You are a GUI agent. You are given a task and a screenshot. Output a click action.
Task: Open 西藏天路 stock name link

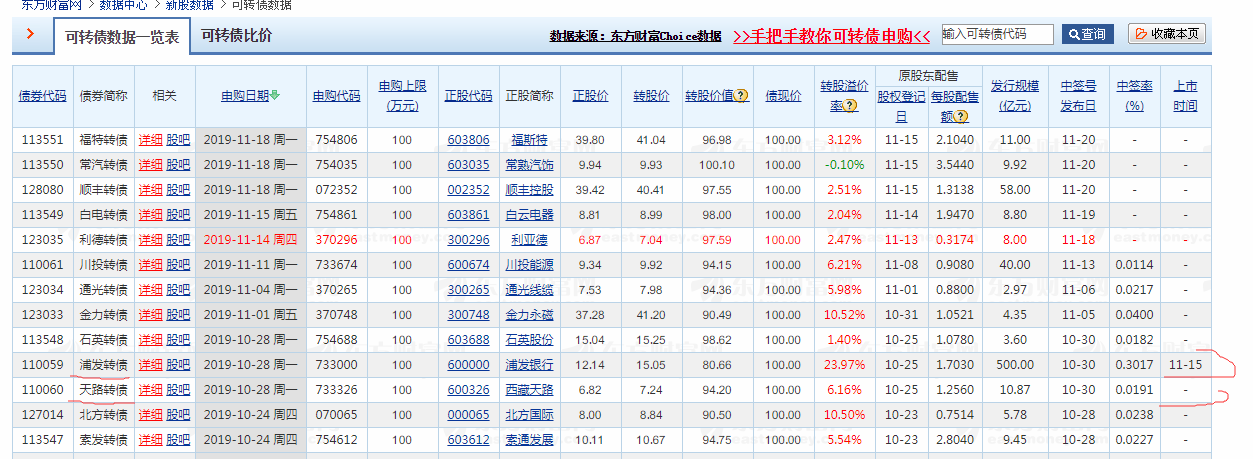pos(529,390)
